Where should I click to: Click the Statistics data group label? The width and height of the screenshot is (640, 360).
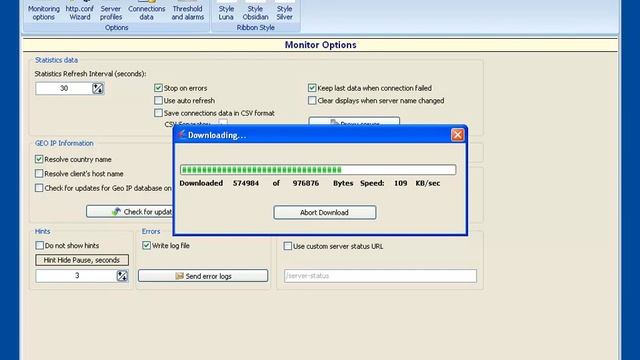56,60
